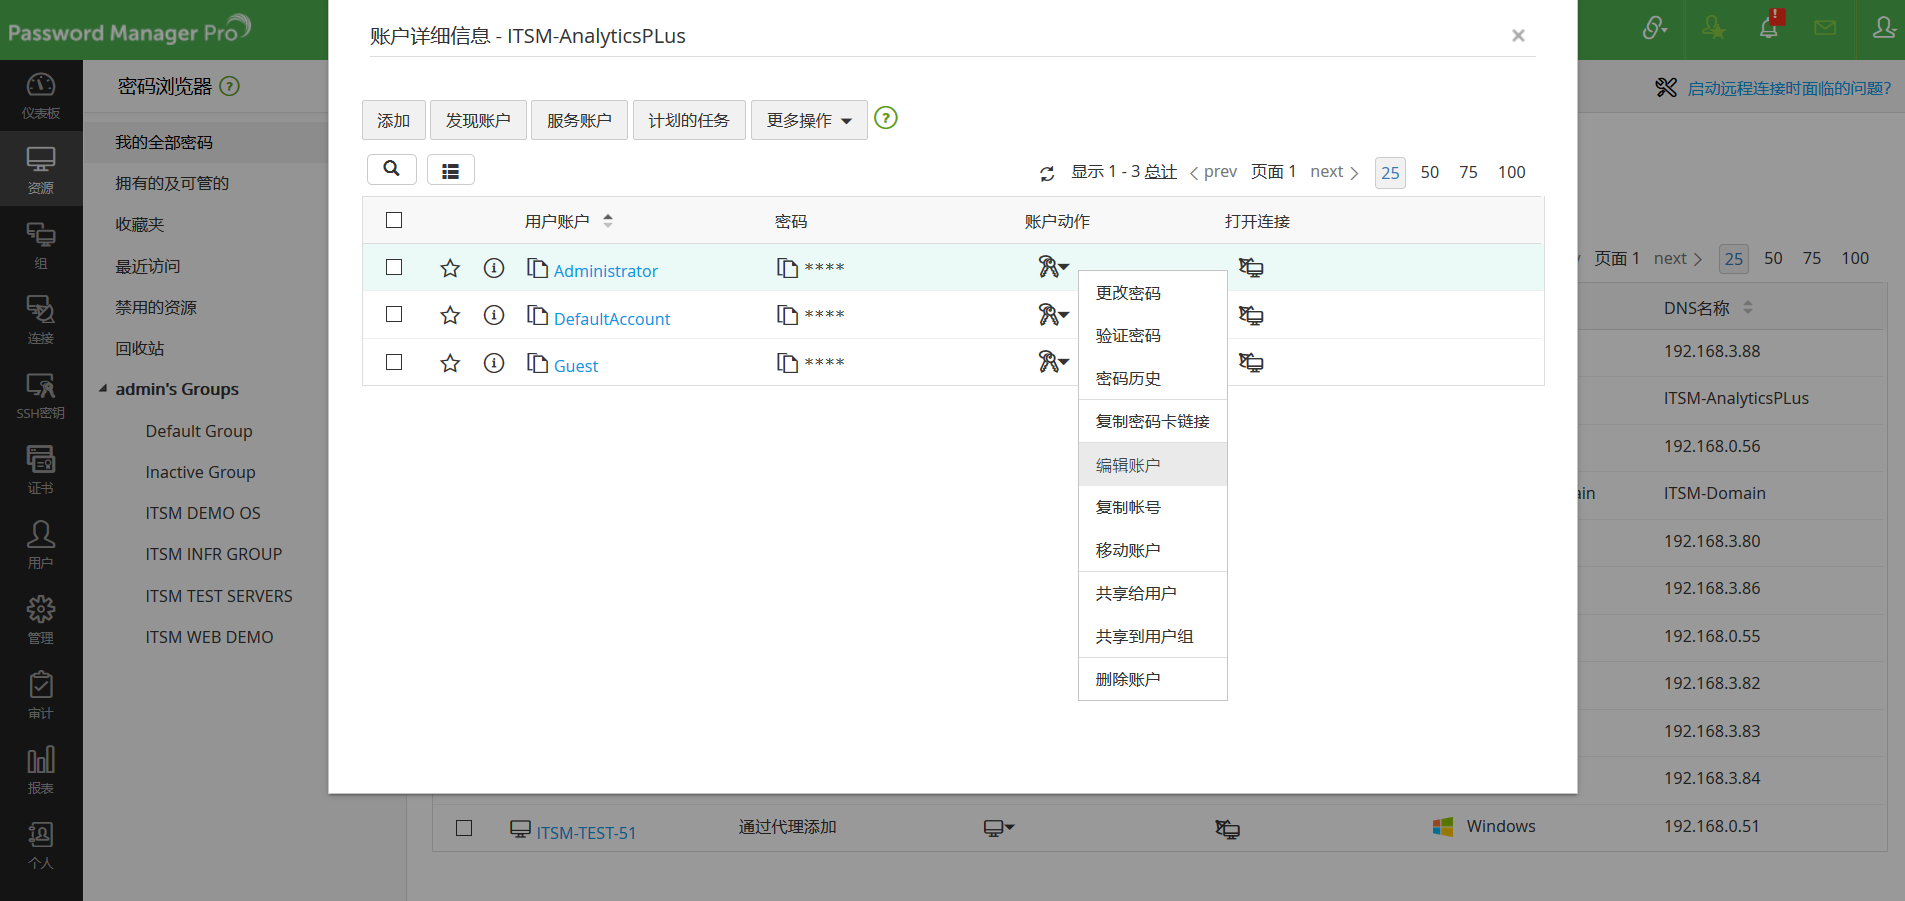Sort background table by DNS名称
The image size is (1905, 901).
1748,308
